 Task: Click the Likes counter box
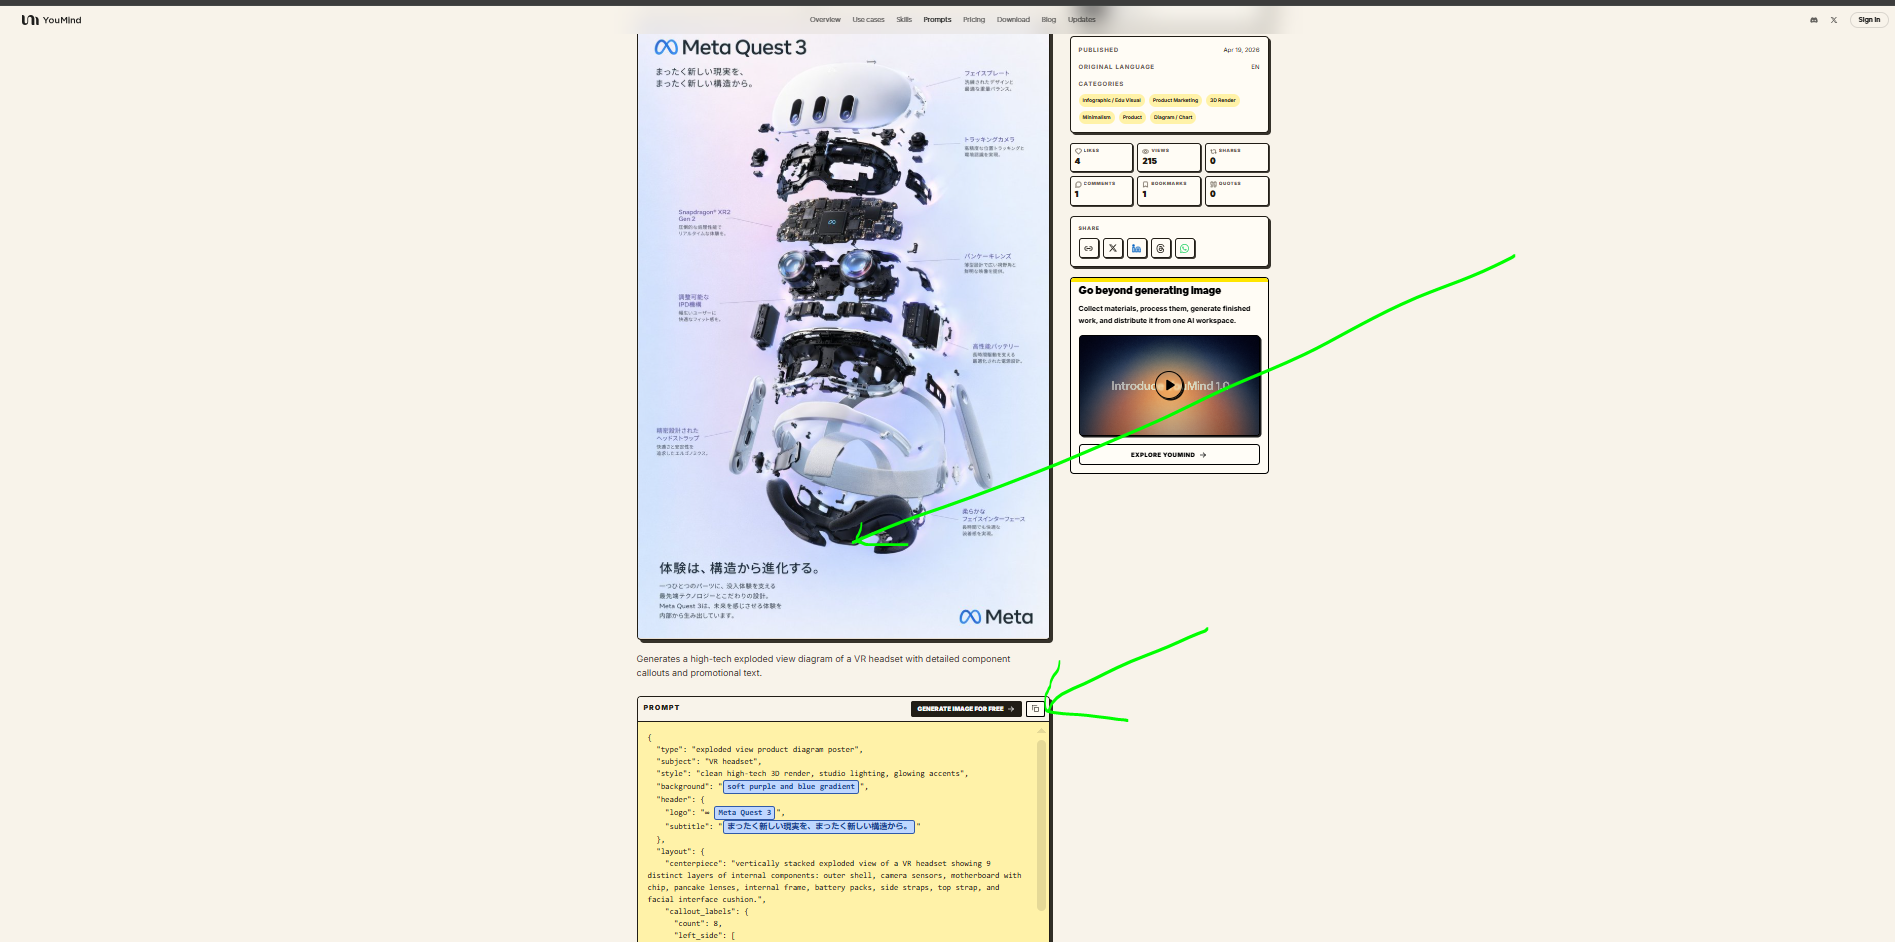coord(1101,157)
